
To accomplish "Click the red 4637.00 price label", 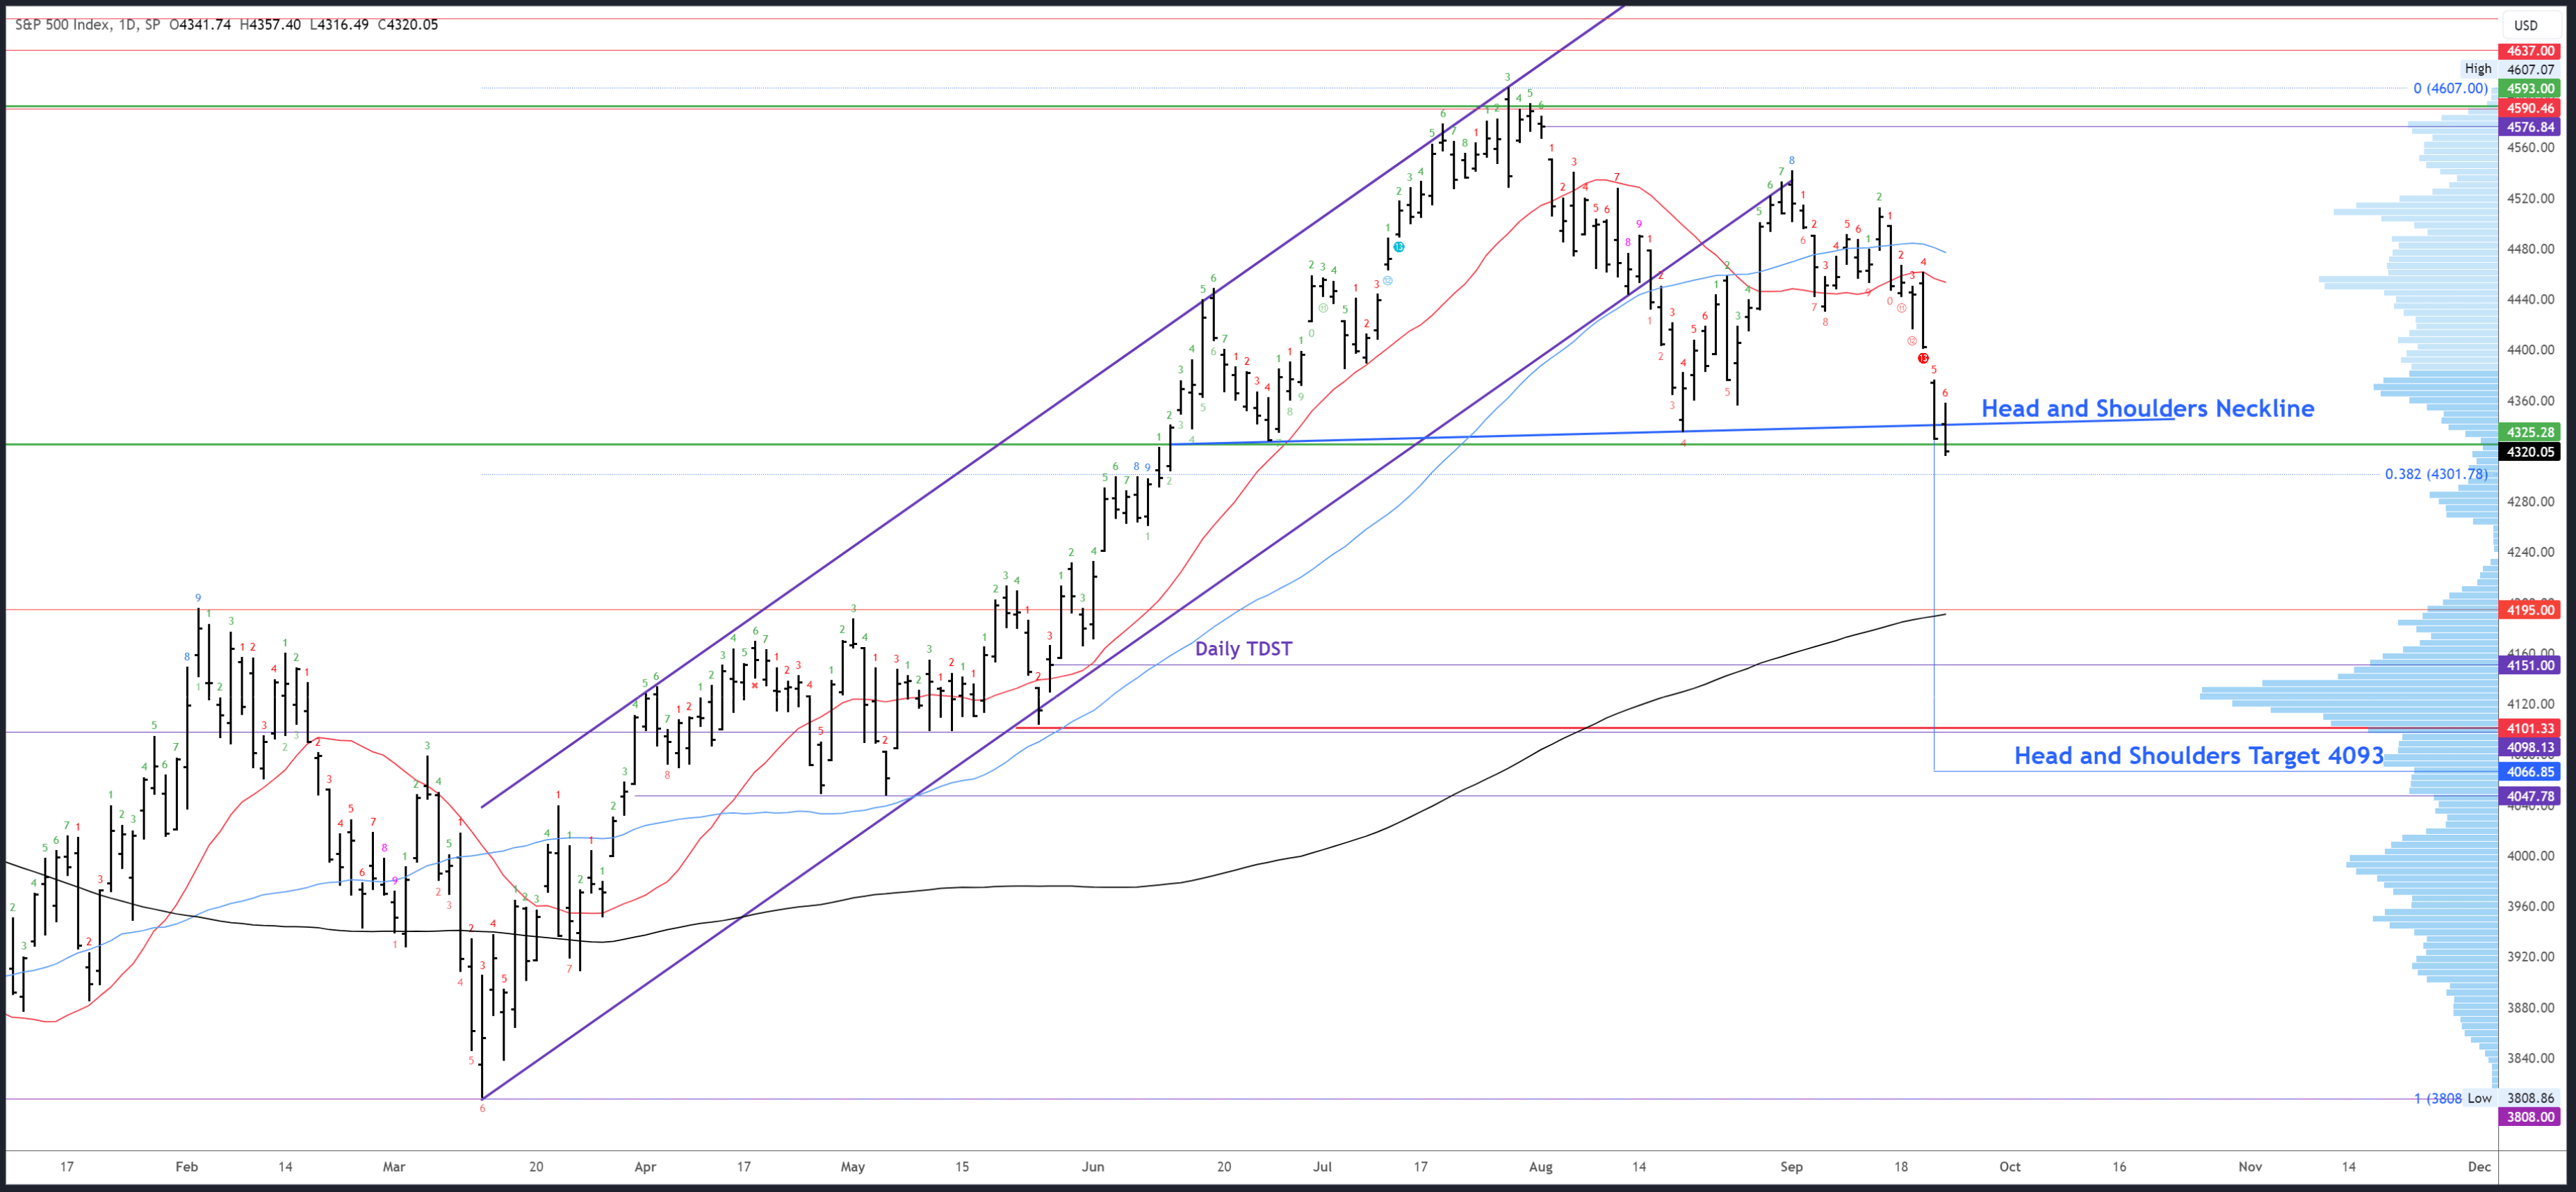I will (x=2529, y=51).
